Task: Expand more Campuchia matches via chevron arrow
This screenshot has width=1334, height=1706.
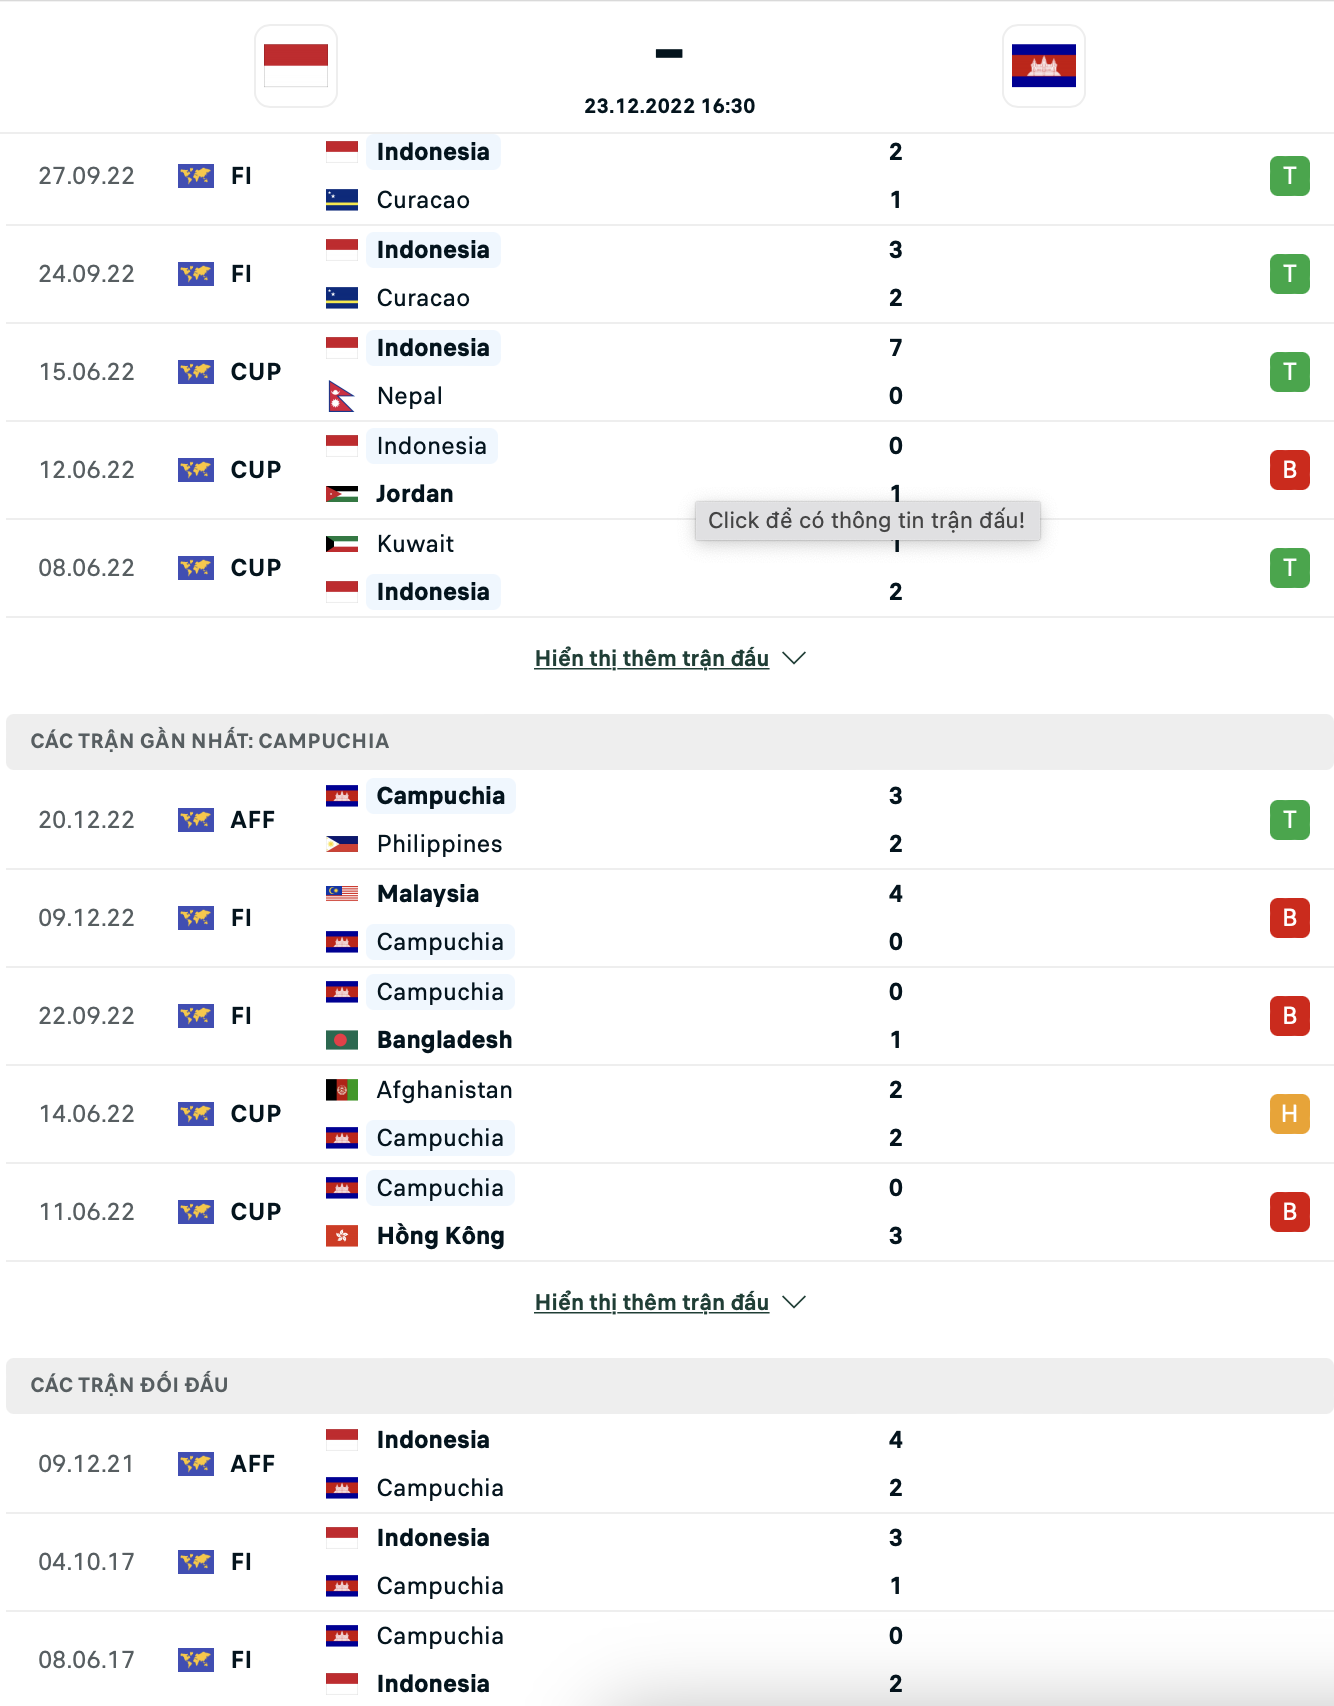Action: coord(794,1302)
